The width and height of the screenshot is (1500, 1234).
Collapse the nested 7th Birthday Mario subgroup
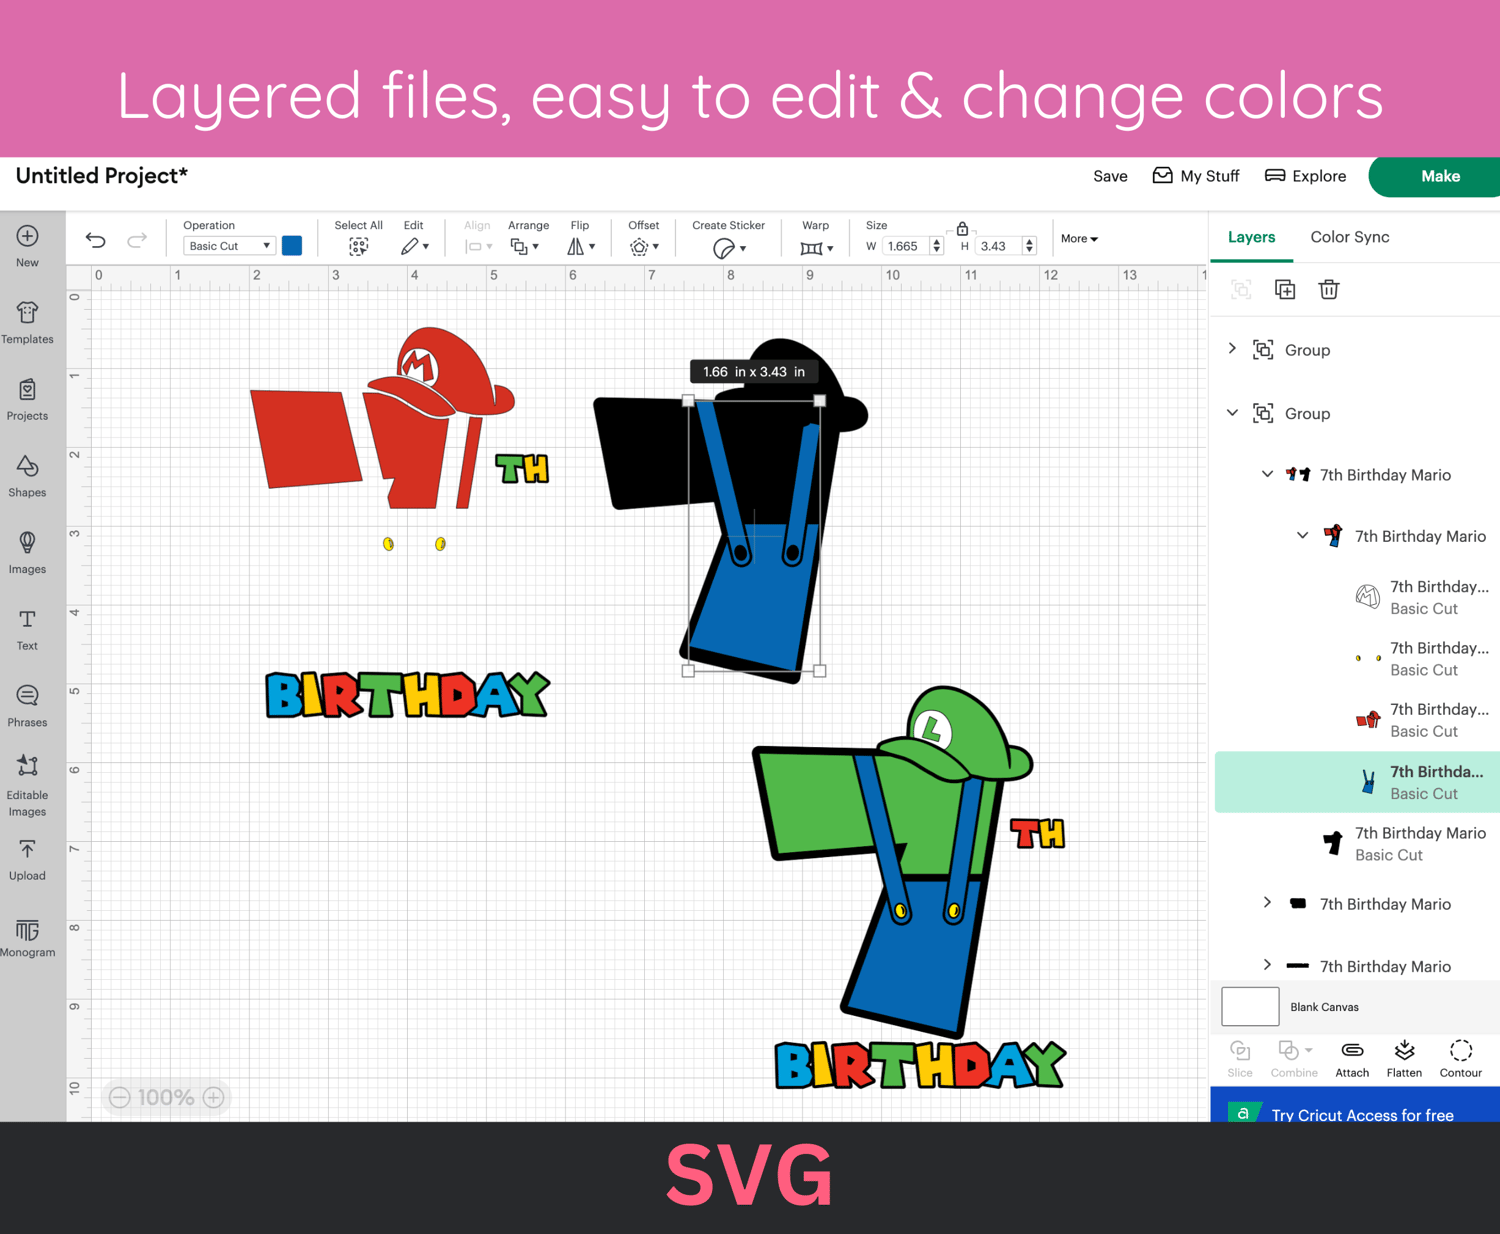coord(1302,536)
